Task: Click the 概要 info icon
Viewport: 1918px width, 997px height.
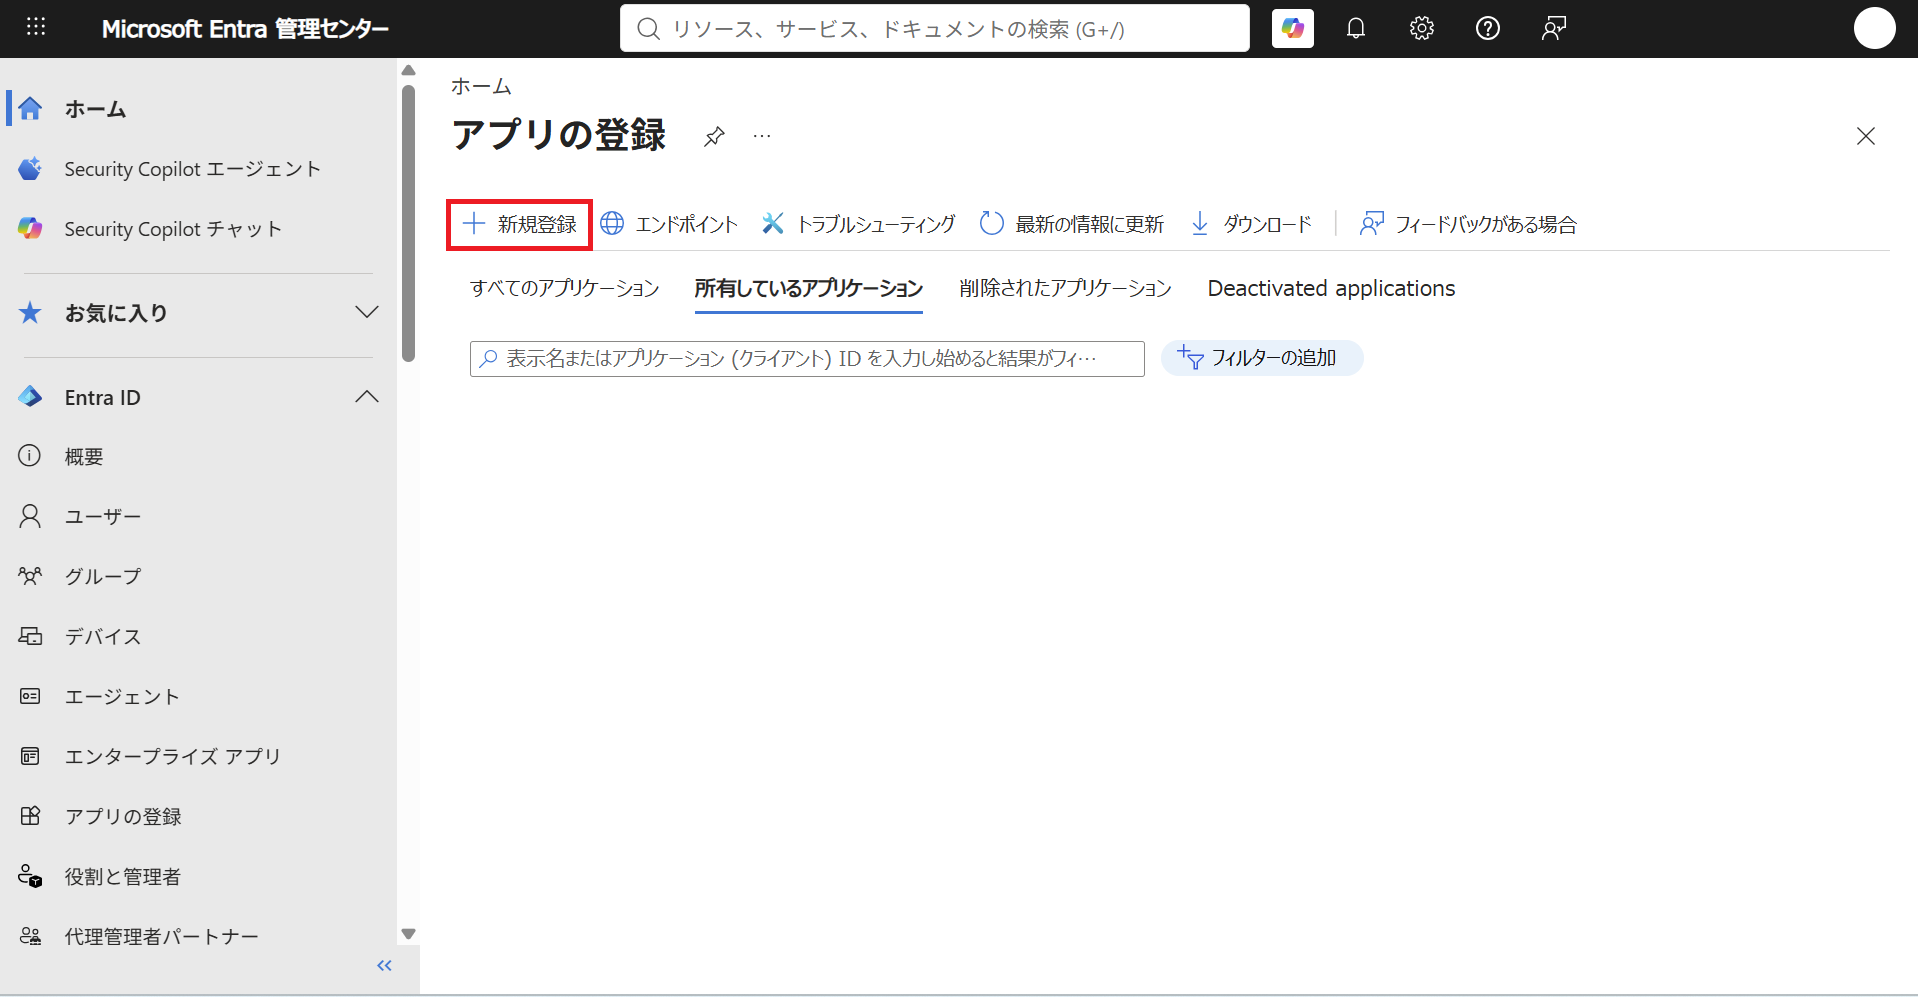Action: pos(30,456)
